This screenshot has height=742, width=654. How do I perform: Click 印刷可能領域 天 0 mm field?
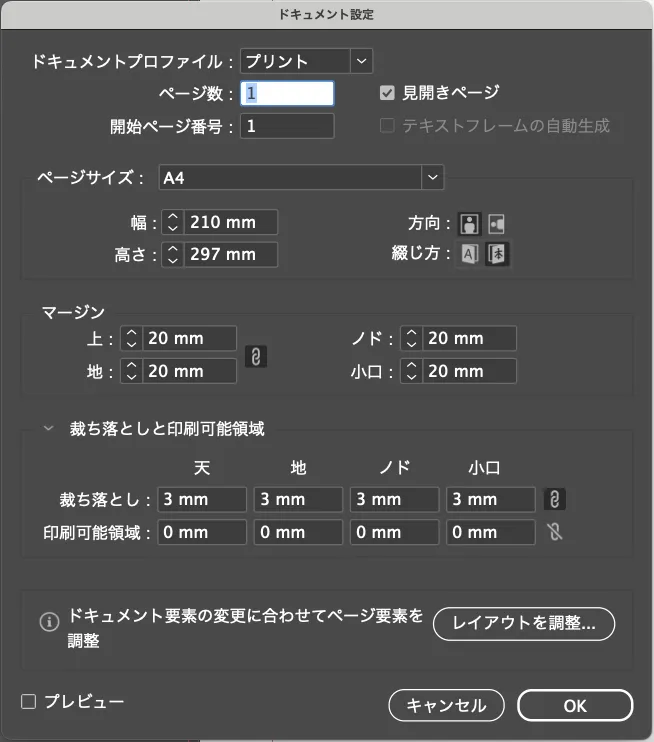202,532
